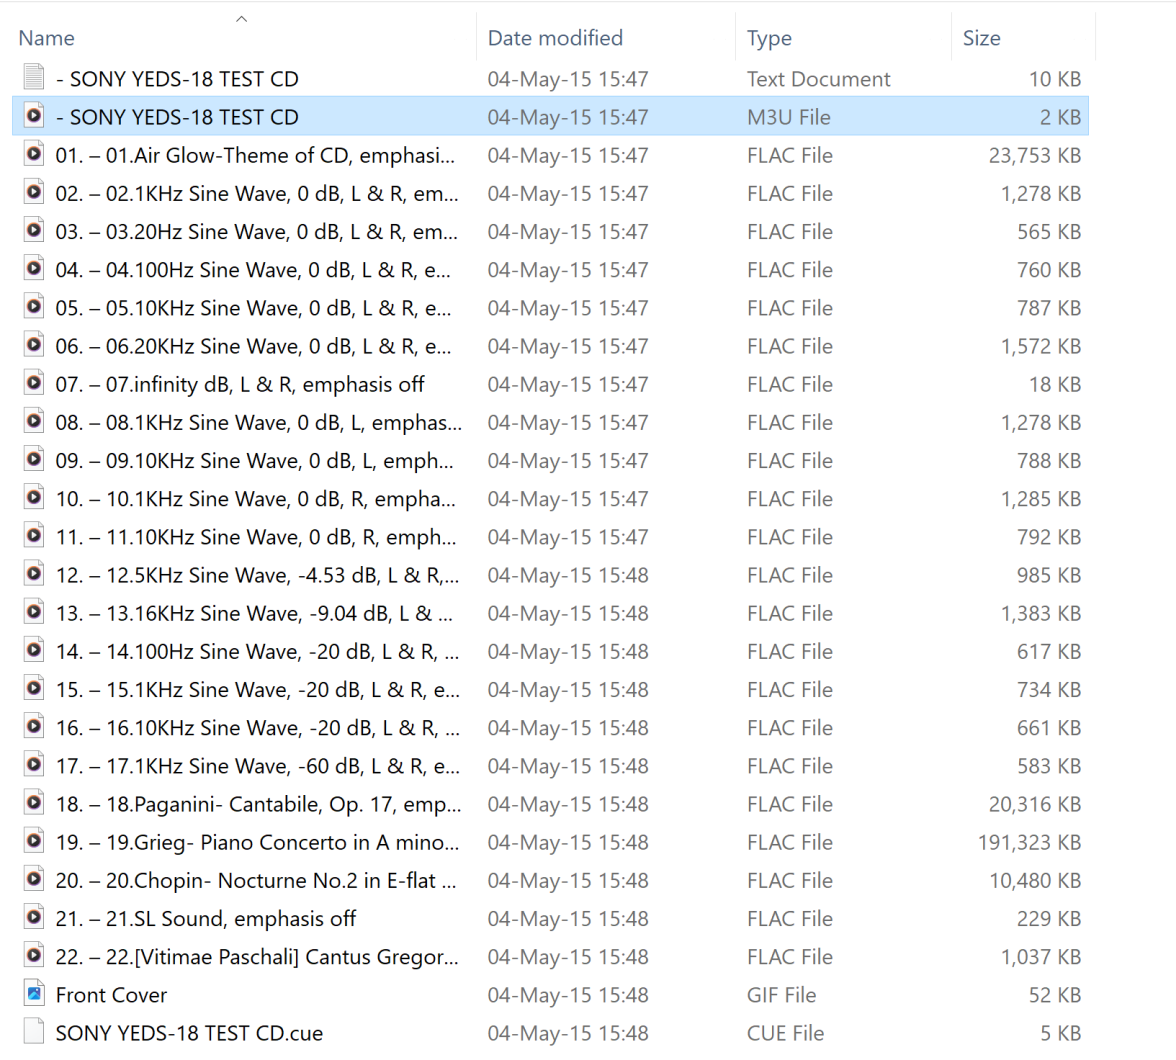The height and width of the screenshot is (1060, 1176).
Task: Click the FLAC icon beside 01.Air Glow-Theme of CD
Action: point(34,153)
